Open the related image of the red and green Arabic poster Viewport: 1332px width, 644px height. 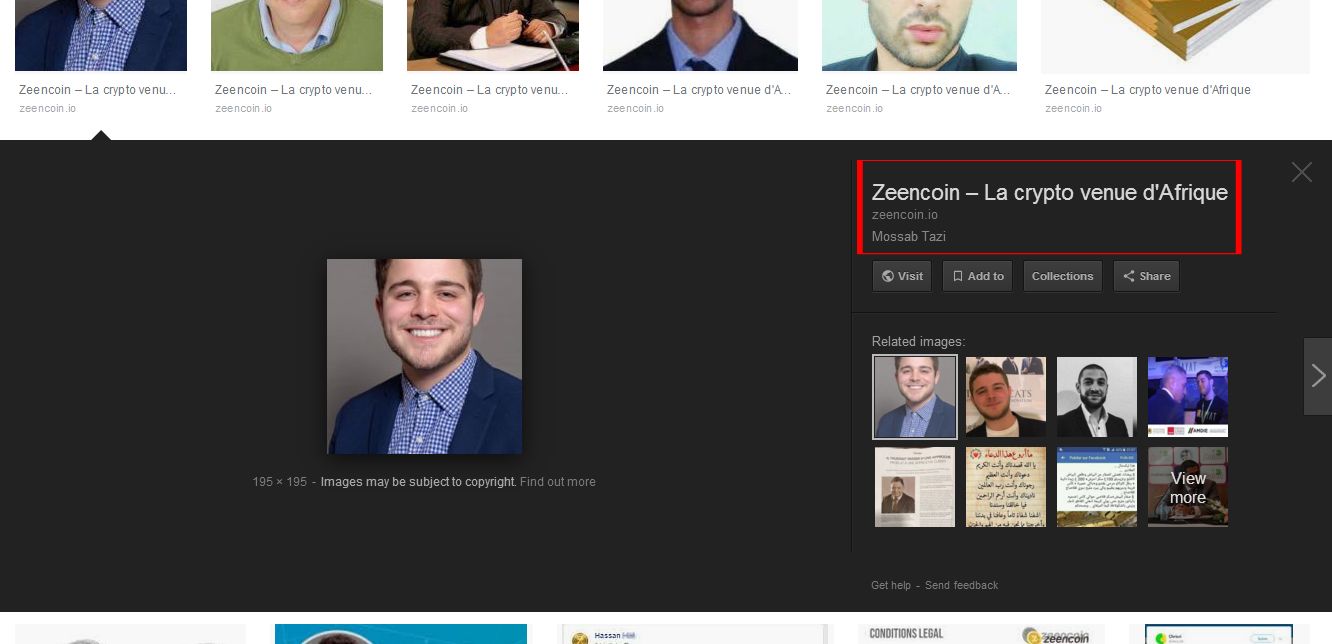click(1006, 487)
